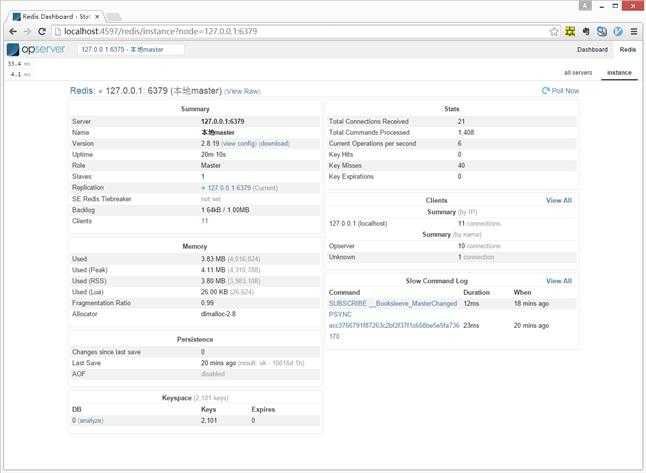Open a new browser tab
This screenshot has width=646, height=473.
click(114, 17)
